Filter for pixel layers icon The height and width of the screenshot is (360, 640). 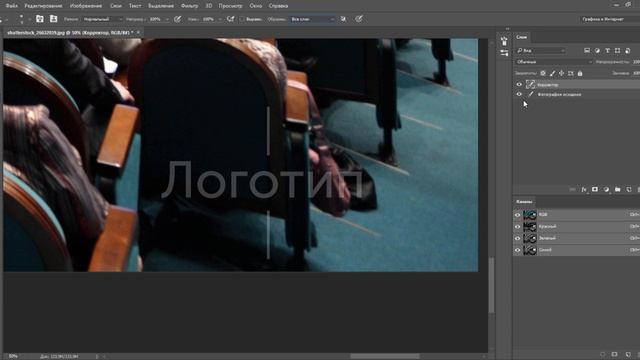[587, 51]
